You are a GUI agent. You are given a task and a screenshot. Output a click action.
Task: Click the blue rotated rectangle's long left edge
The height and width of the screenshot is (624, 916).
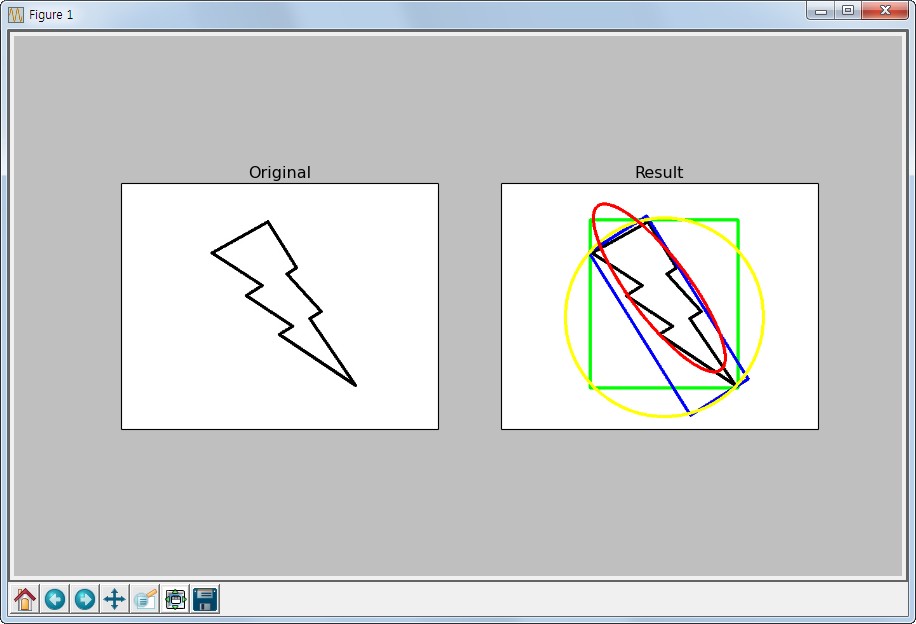(640, 333)
